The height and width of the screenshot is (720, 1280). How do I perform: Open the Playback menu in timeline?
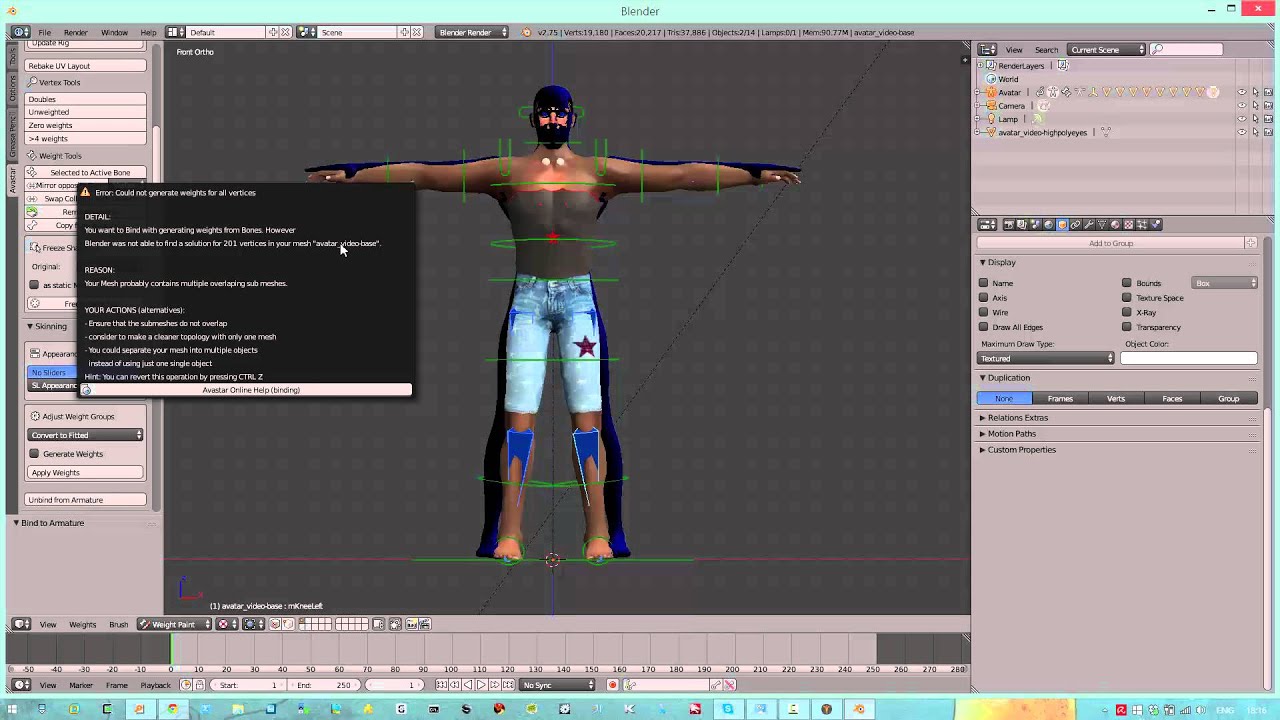coord(155,685)
